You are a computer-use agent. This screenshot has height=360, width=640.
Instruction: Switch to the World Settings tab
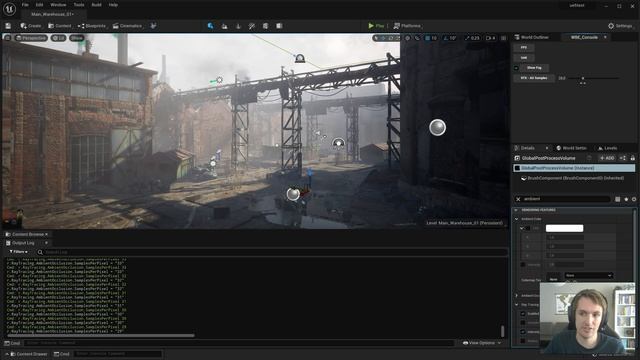pyautogui.click(x=571, y=148)
